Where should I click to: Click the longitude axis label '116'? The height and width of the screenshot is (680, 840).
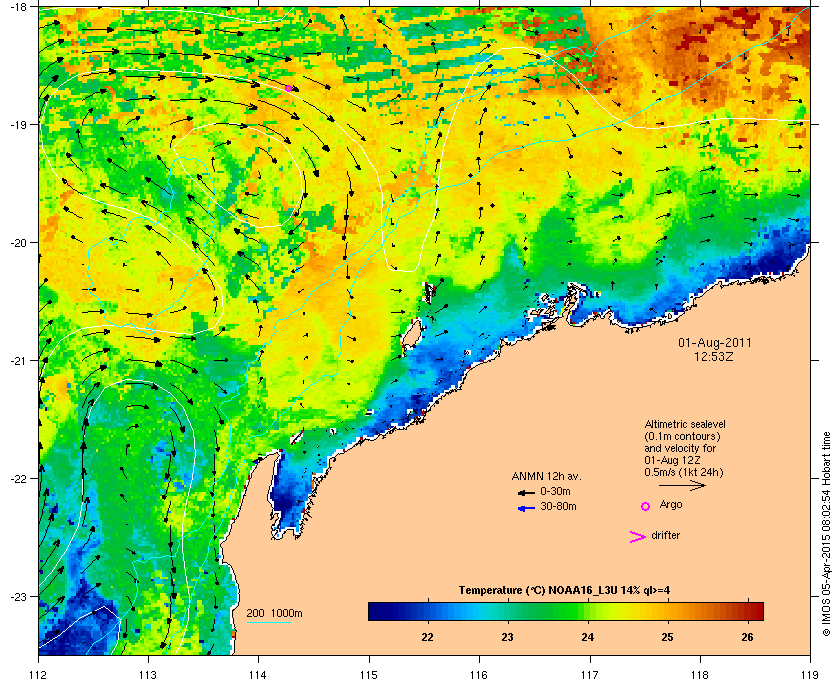[x=479, y=675]
